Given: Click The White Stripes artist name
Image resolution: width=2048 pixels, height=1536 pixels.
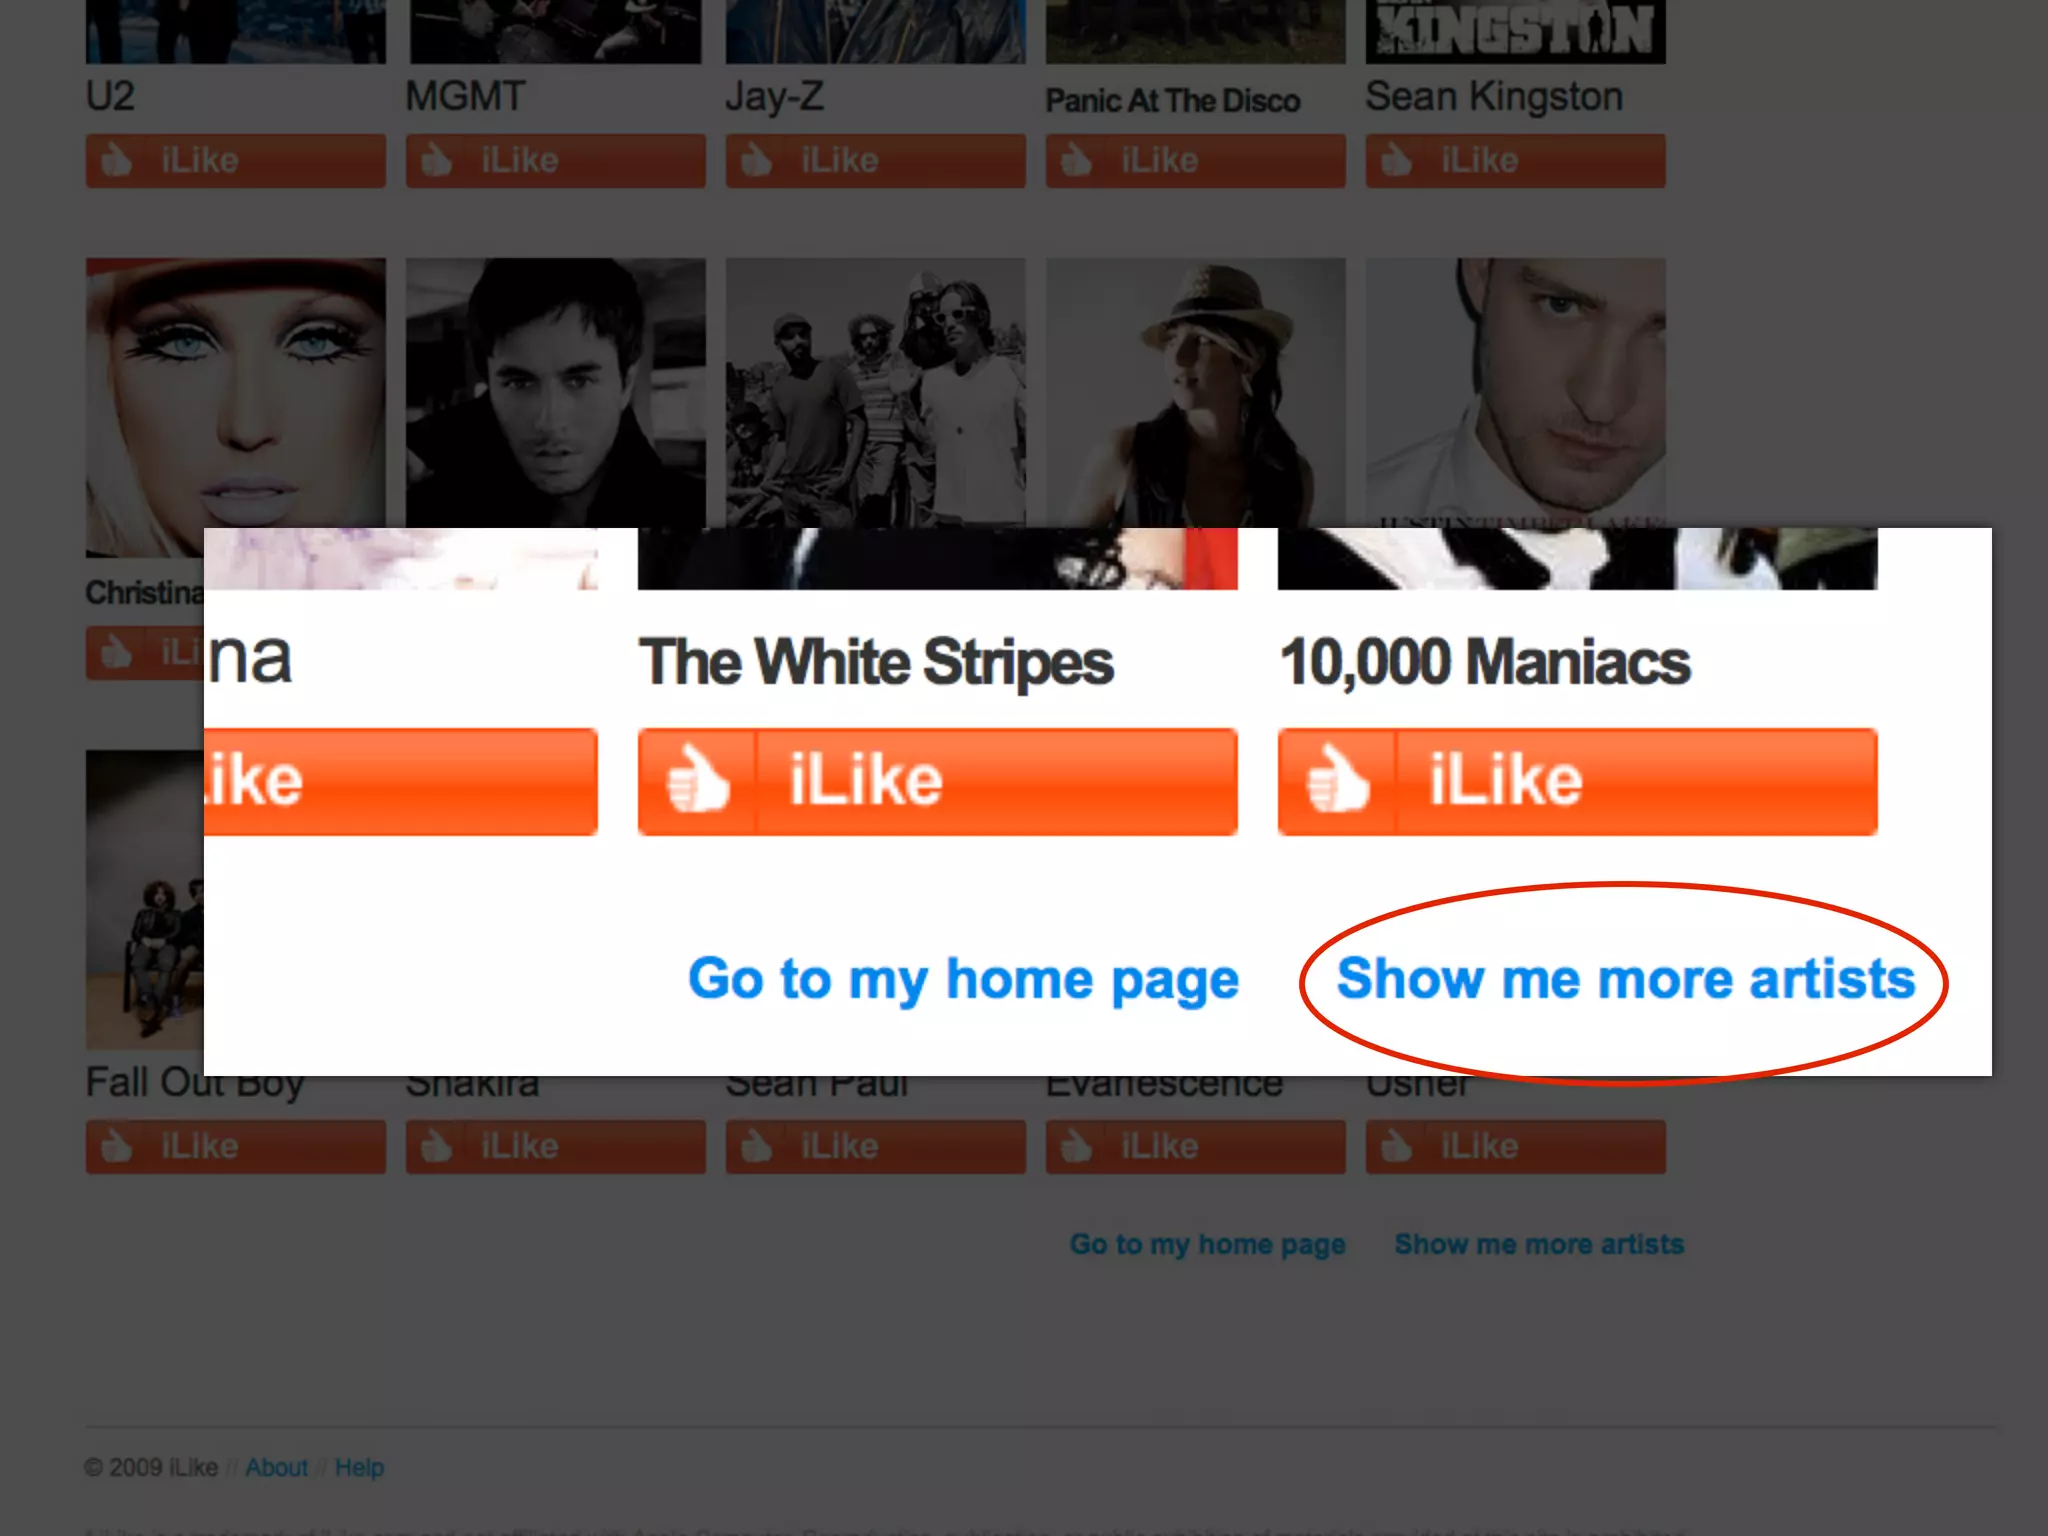Looking at the screenshot, I should 876,663.
